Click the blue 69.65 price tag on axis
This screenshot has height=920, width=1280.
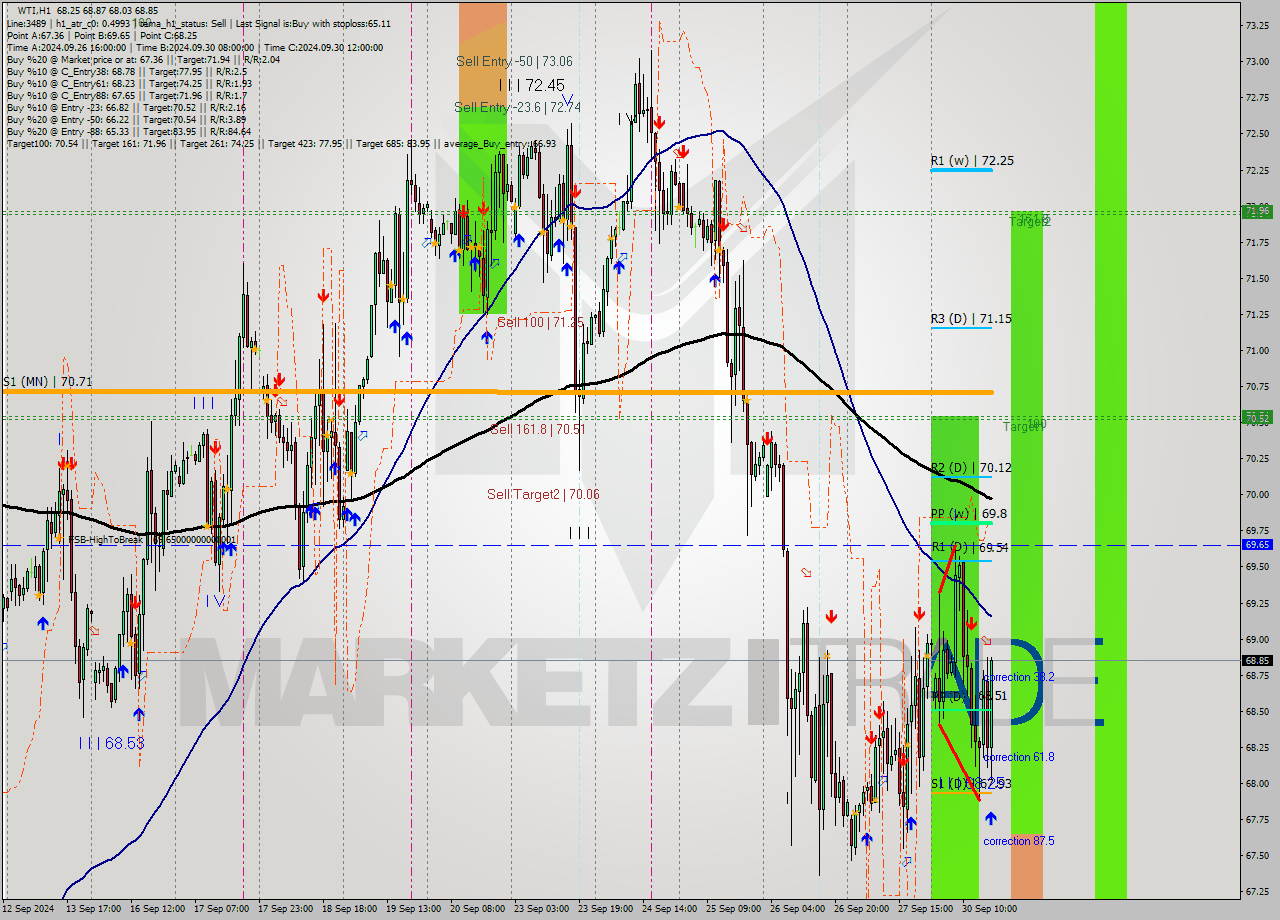click(1257, 545)
